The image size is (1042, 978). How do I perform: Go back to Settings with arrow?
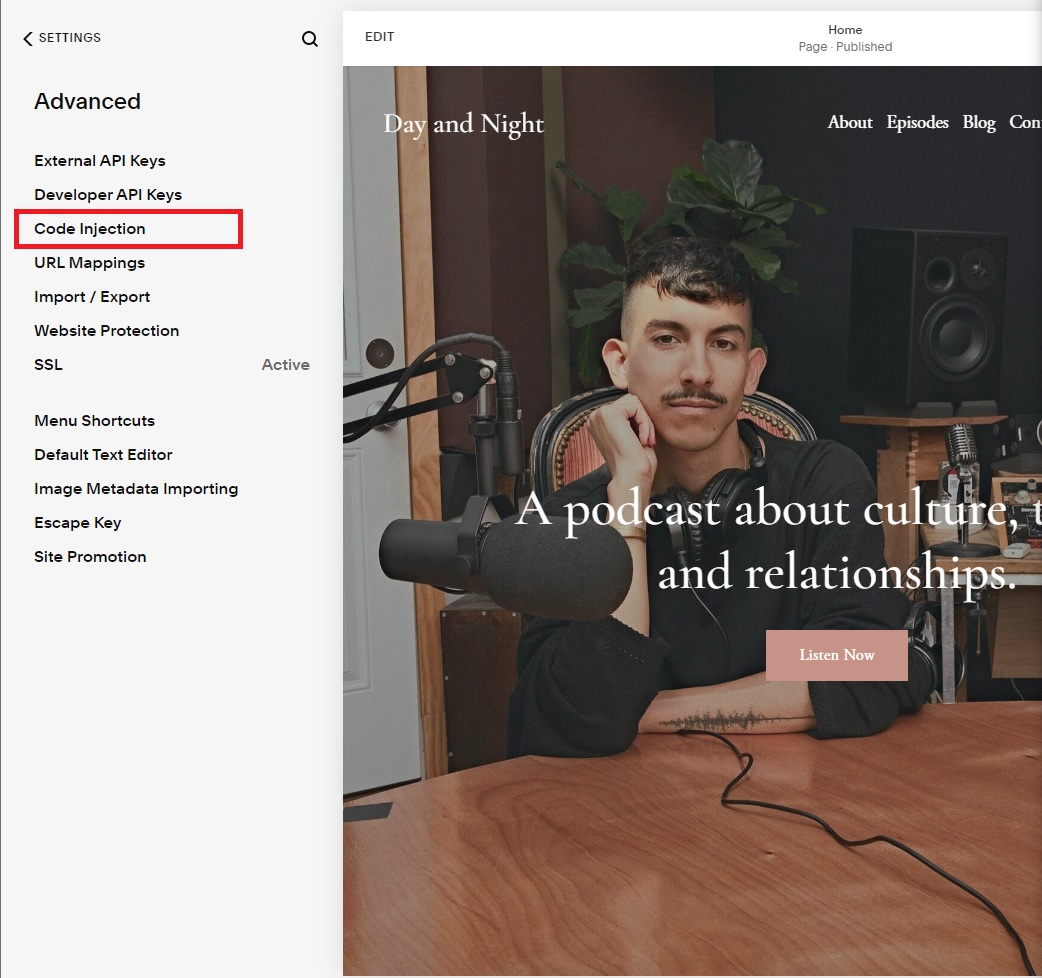tap(62, 38)
